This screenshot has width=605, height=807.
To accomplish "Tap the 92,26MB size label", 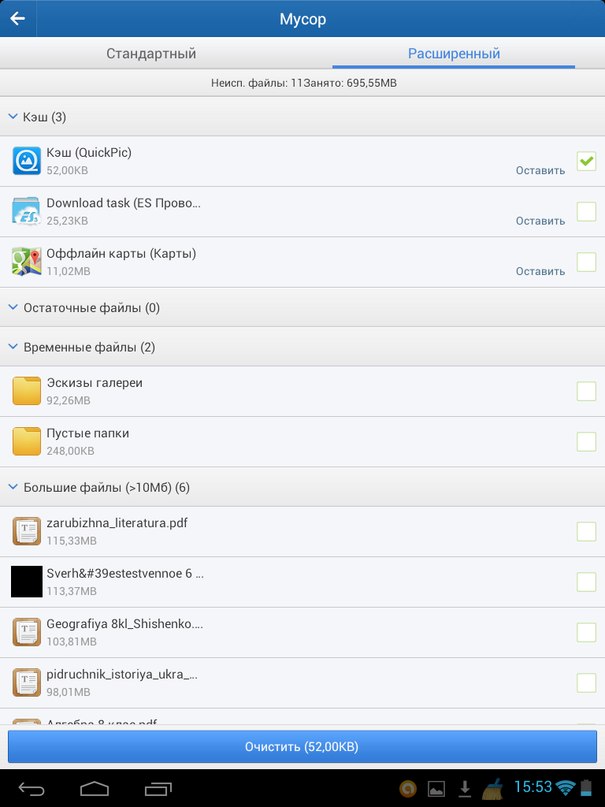I will pos(68,400).
